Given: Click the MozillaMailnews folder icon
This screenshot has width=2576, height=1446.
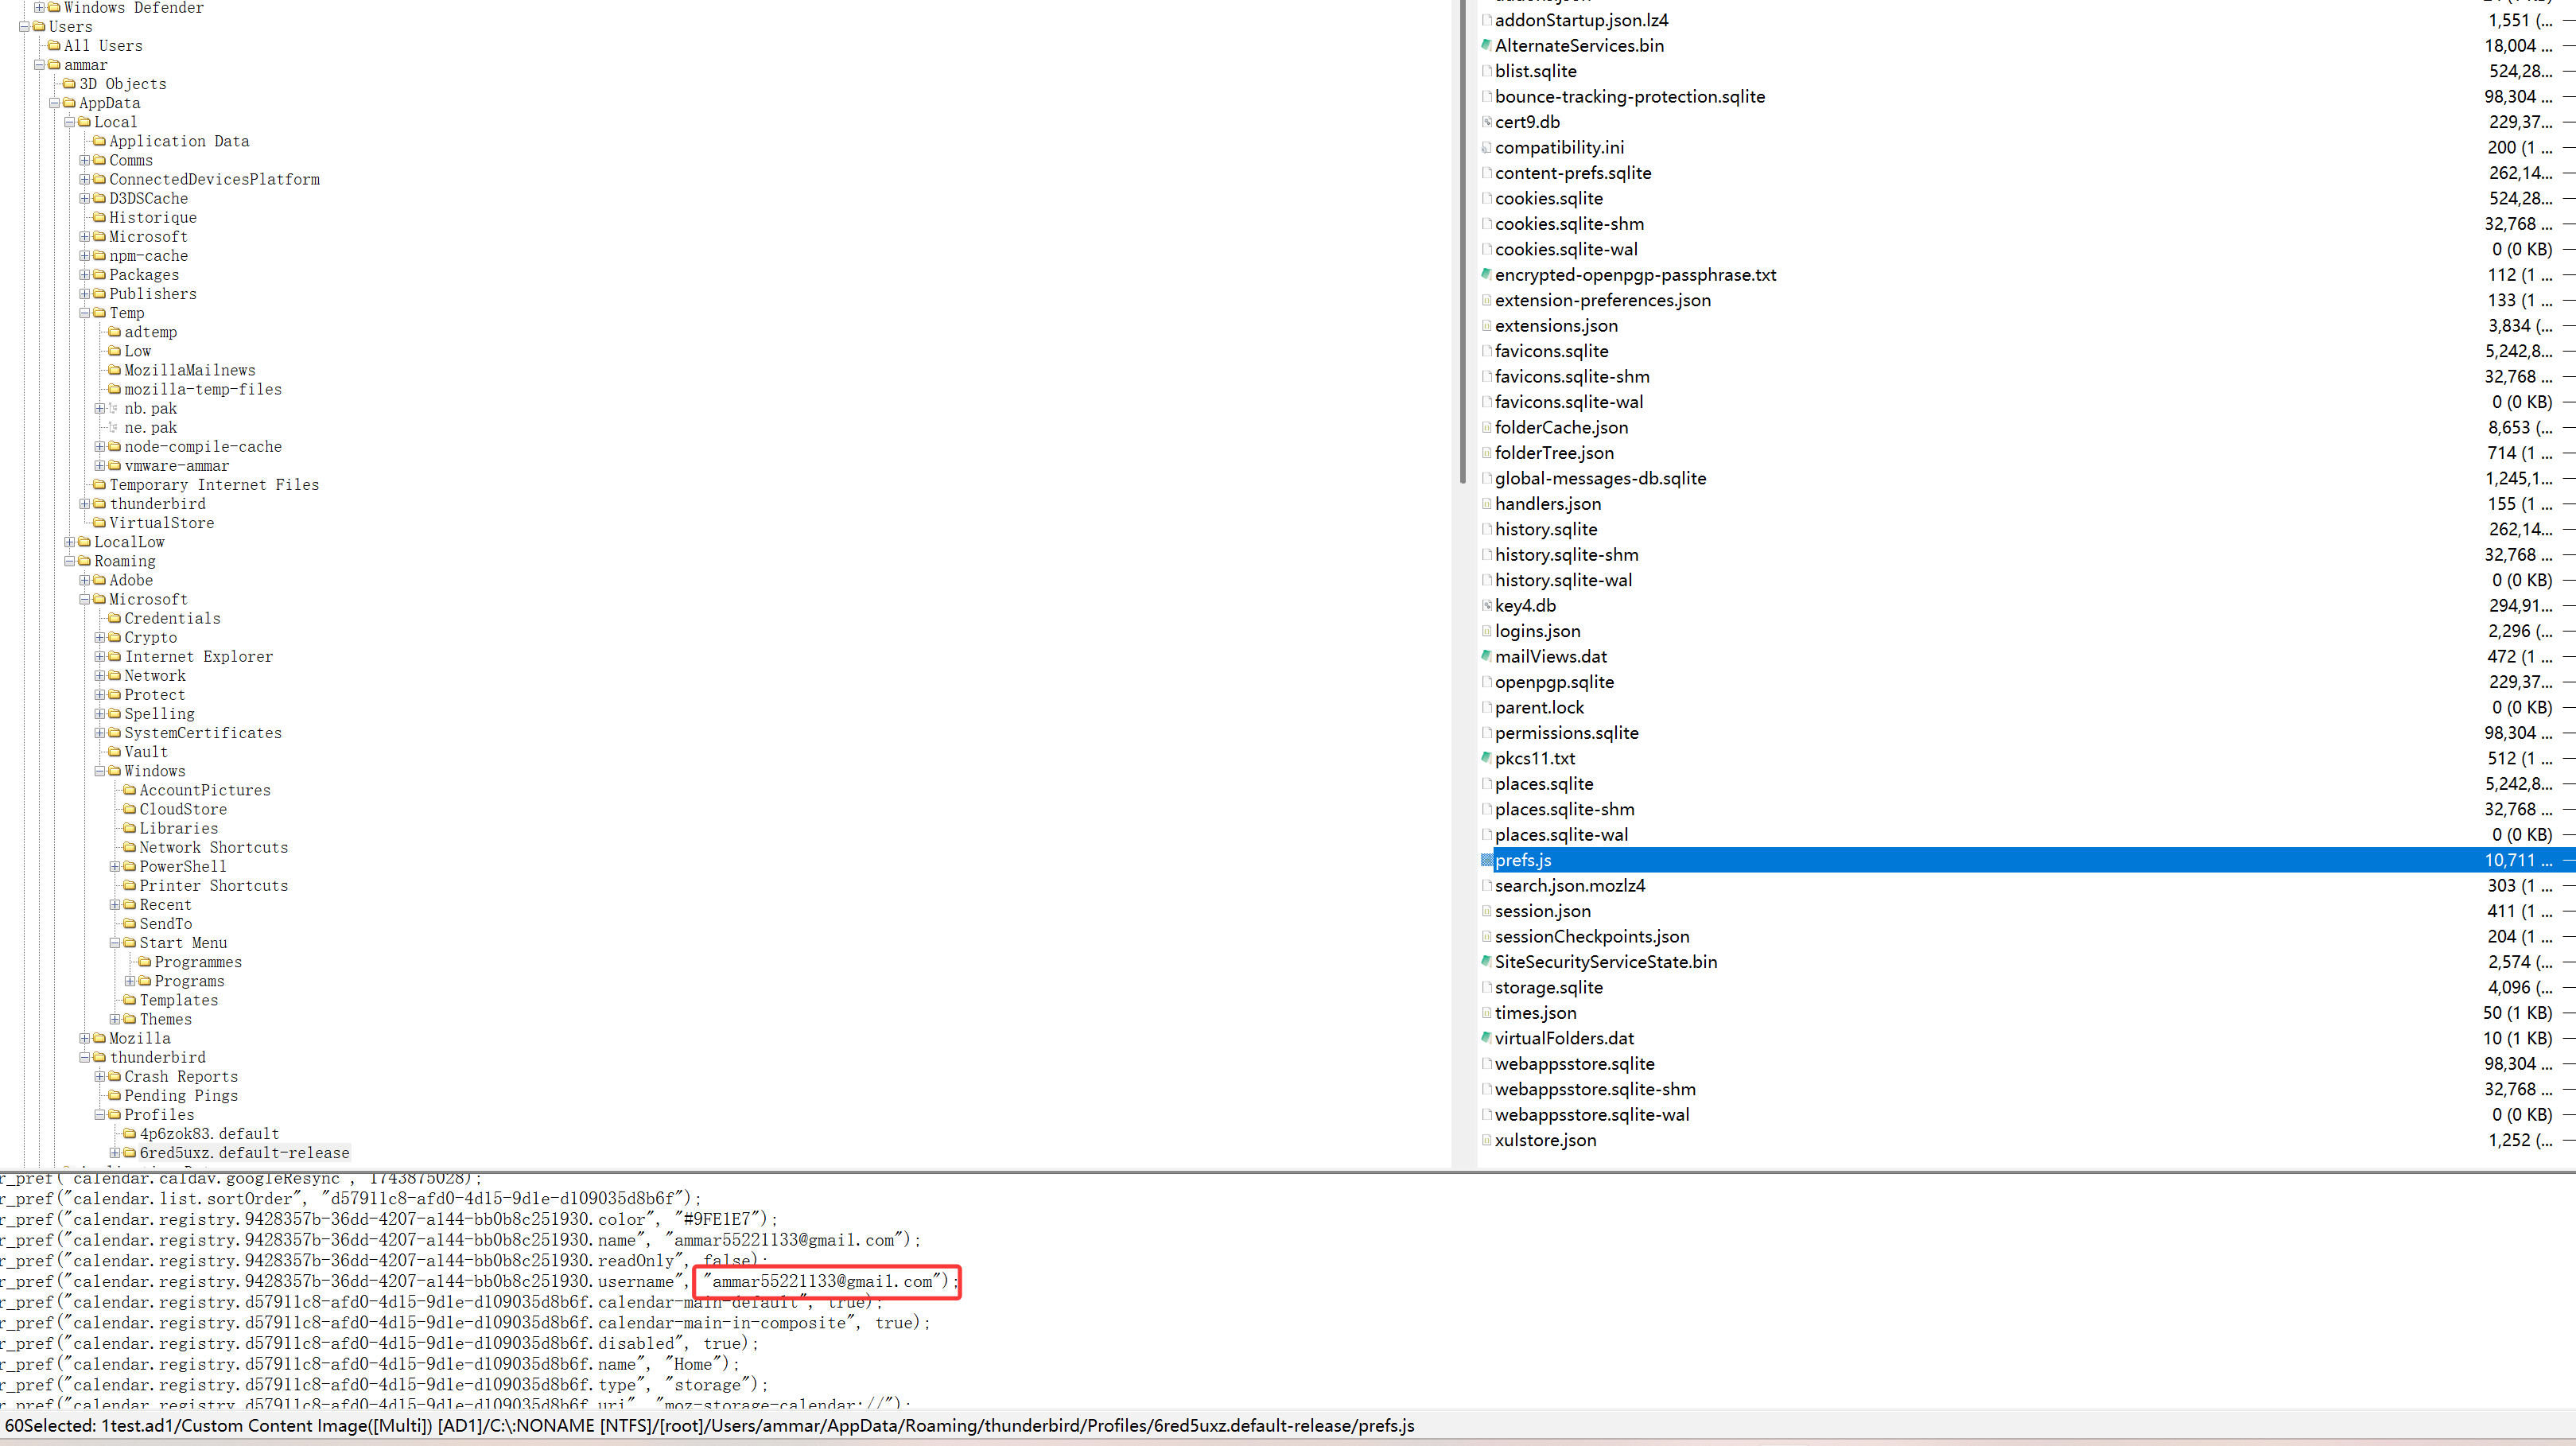Looking at the screenshot, I should coord(114,370).
